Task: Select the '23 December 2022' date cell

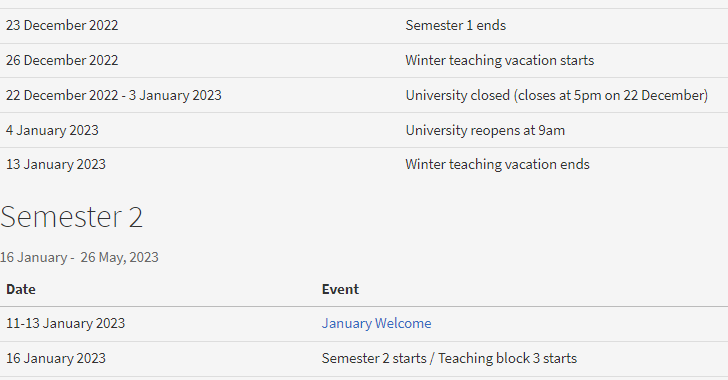Action: [62, 25]
